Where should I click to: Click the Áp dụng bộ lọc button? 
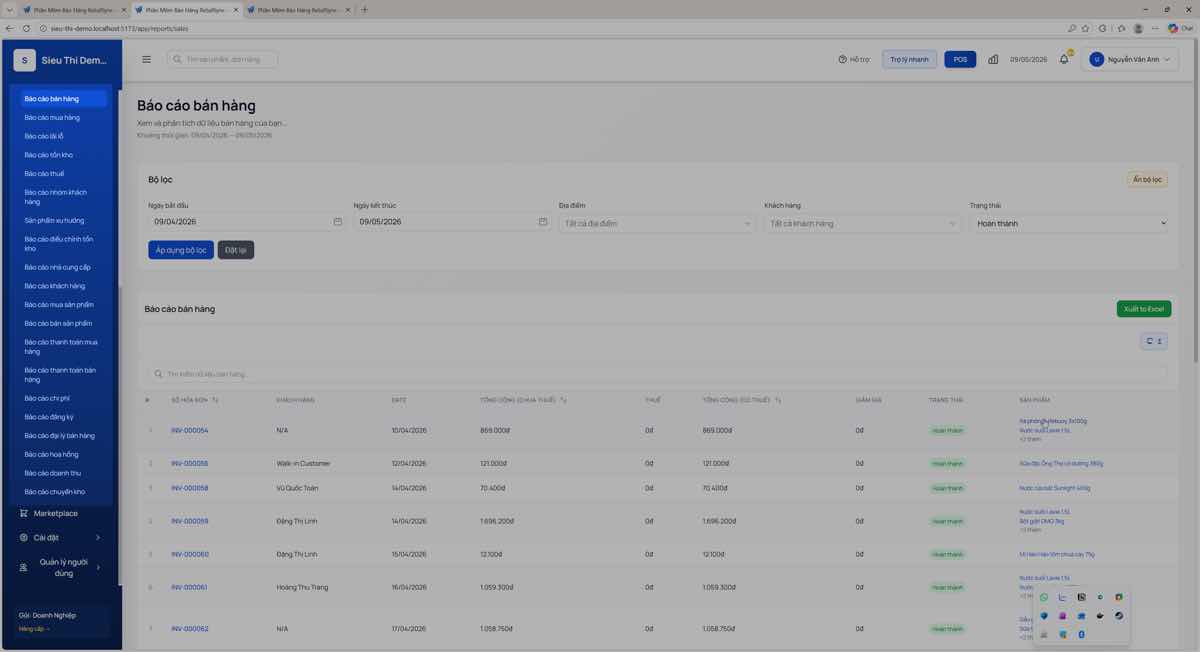(181, 250)
